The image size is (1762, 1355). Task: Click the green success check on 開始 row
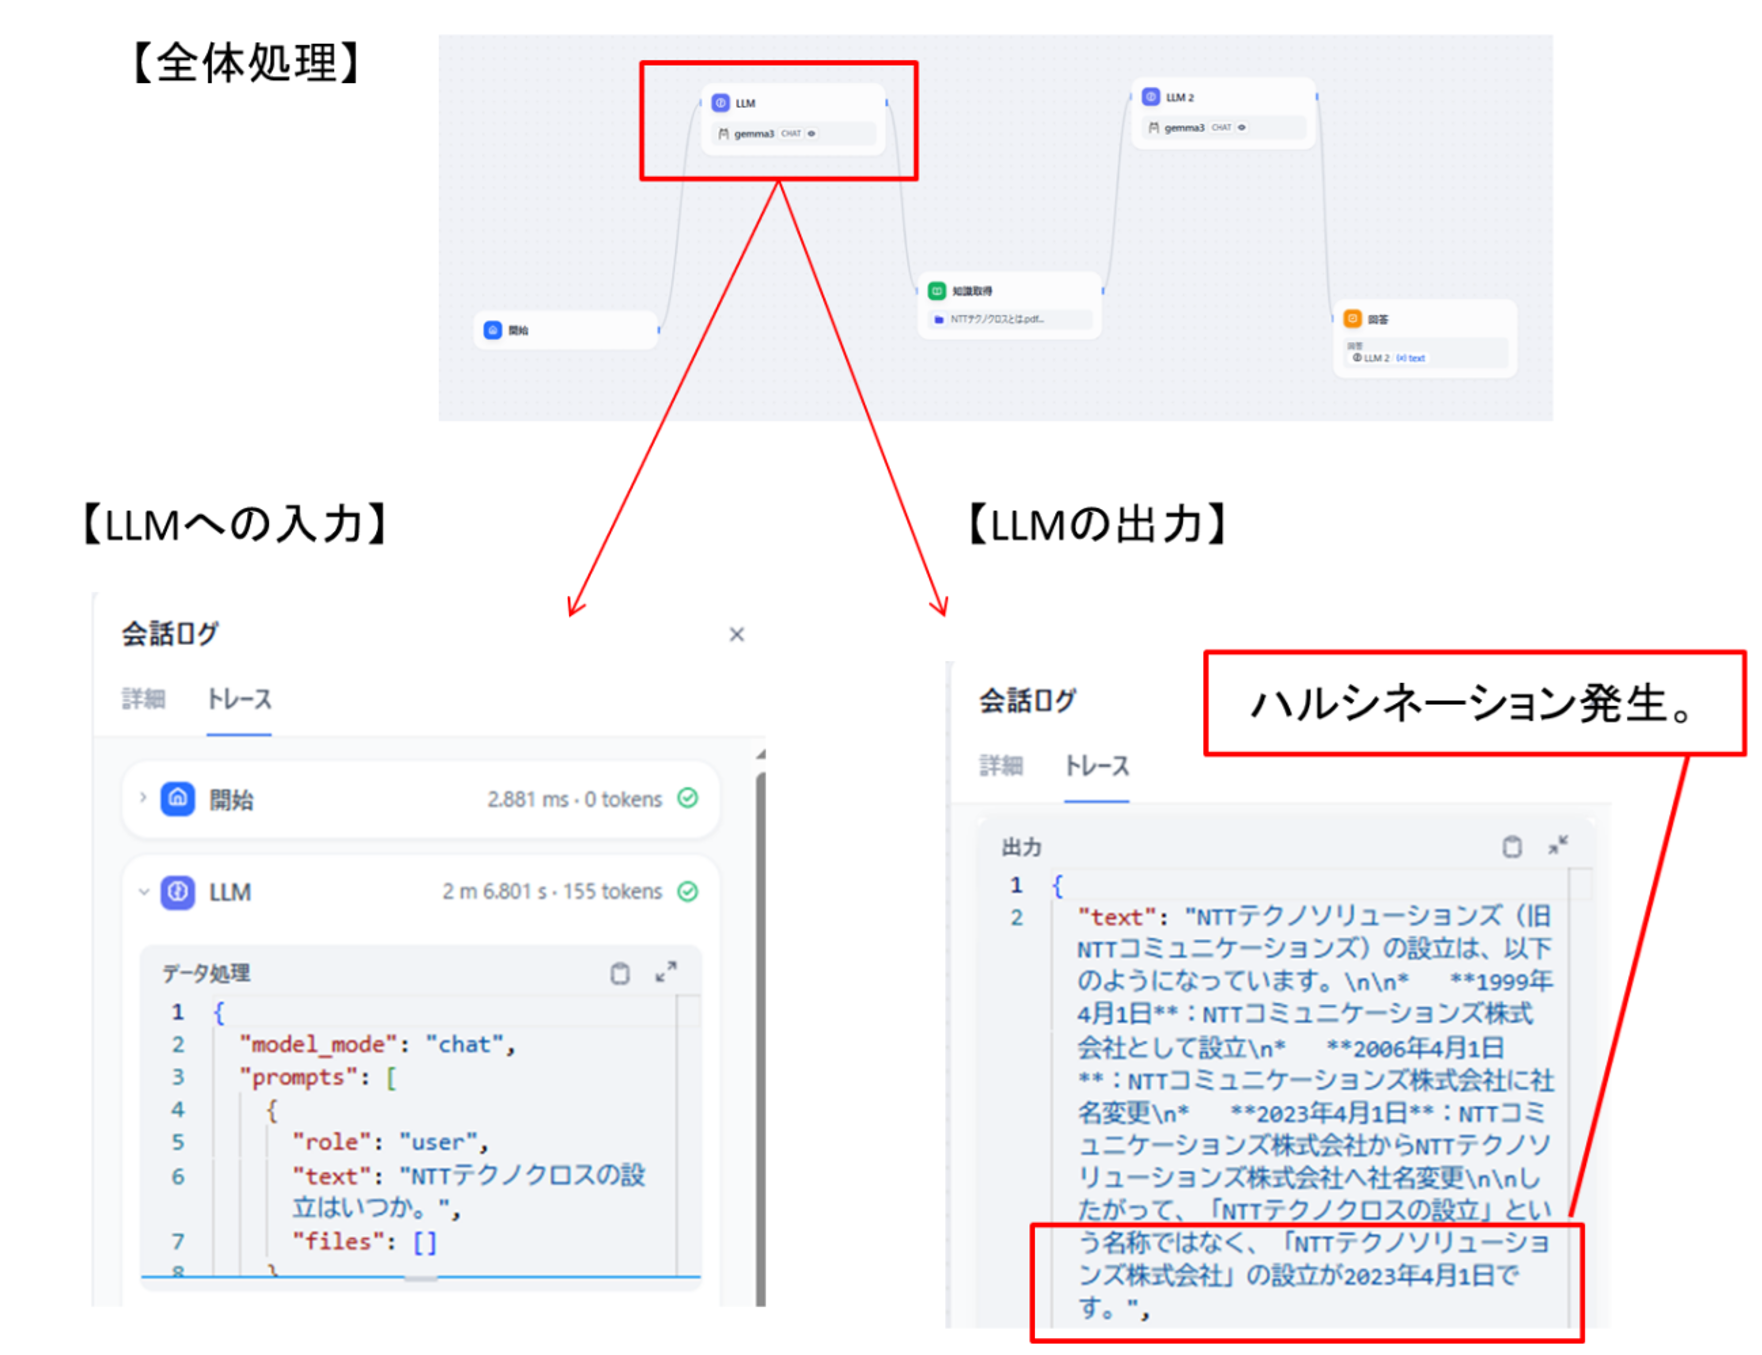click(688, 798)
